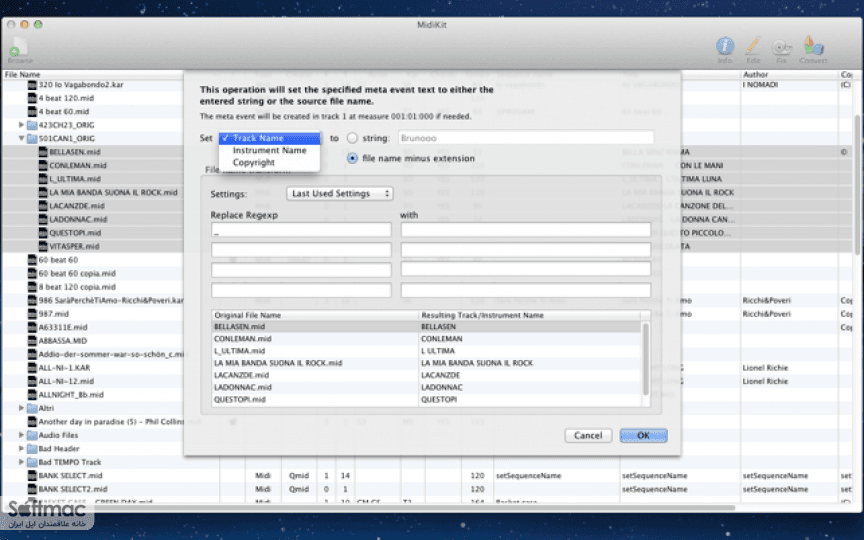Click the Cancel button
This screenshot has height=540, width=864.
point(588,435)
